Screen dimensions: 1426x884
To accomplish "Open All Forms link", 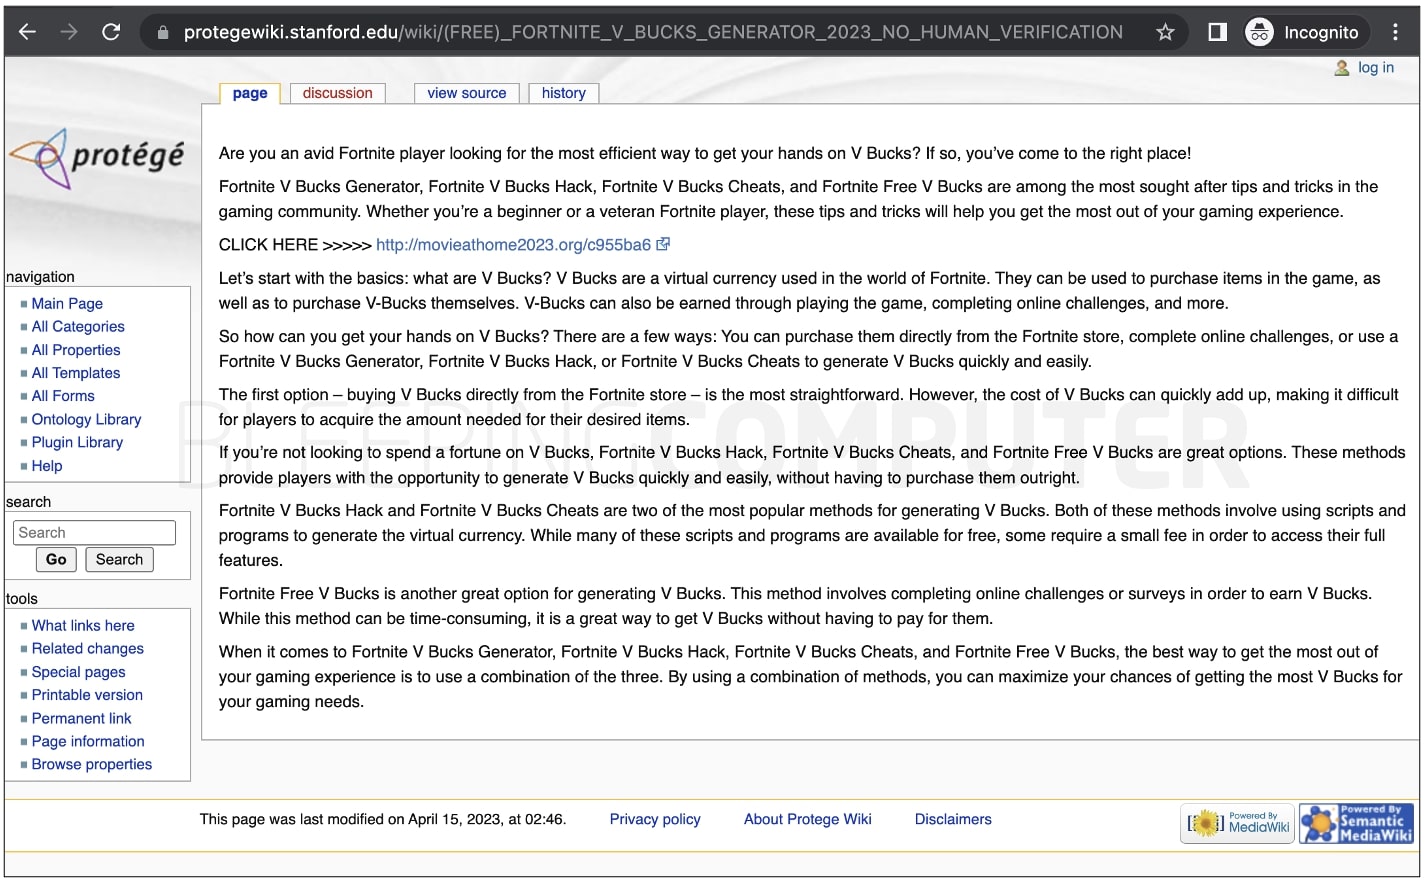I will [x=63, y=396].
